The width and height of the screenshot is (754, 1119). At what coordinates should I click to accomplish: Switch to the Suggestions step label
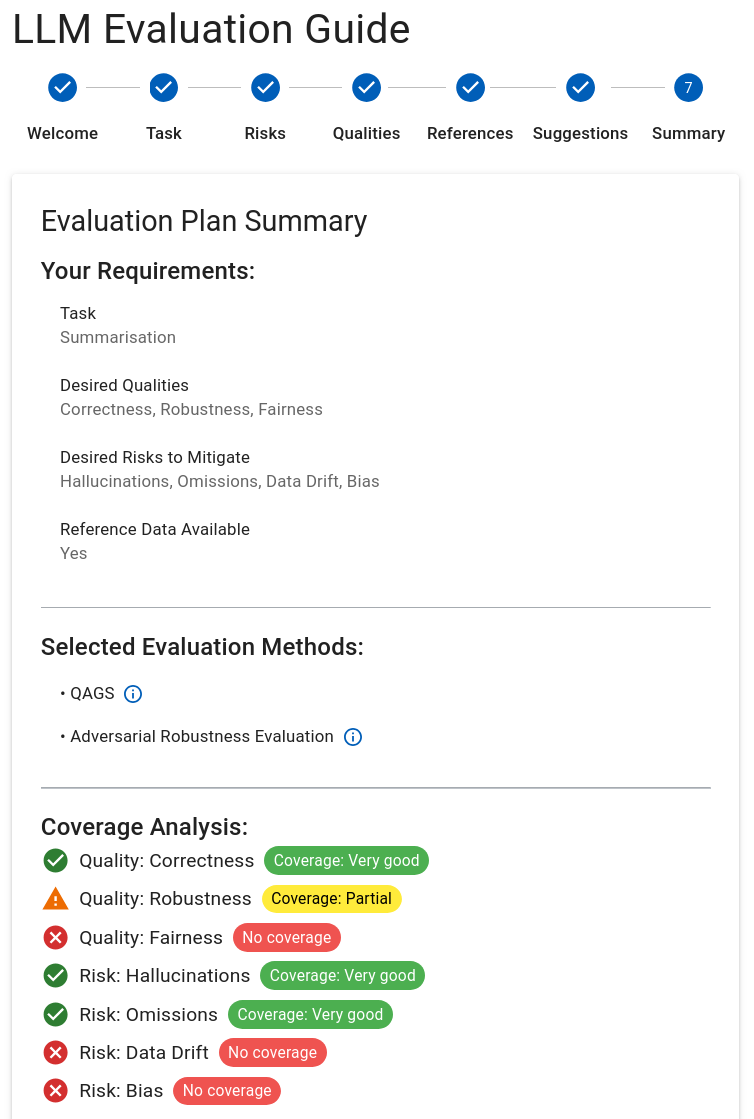coord(580,133)
